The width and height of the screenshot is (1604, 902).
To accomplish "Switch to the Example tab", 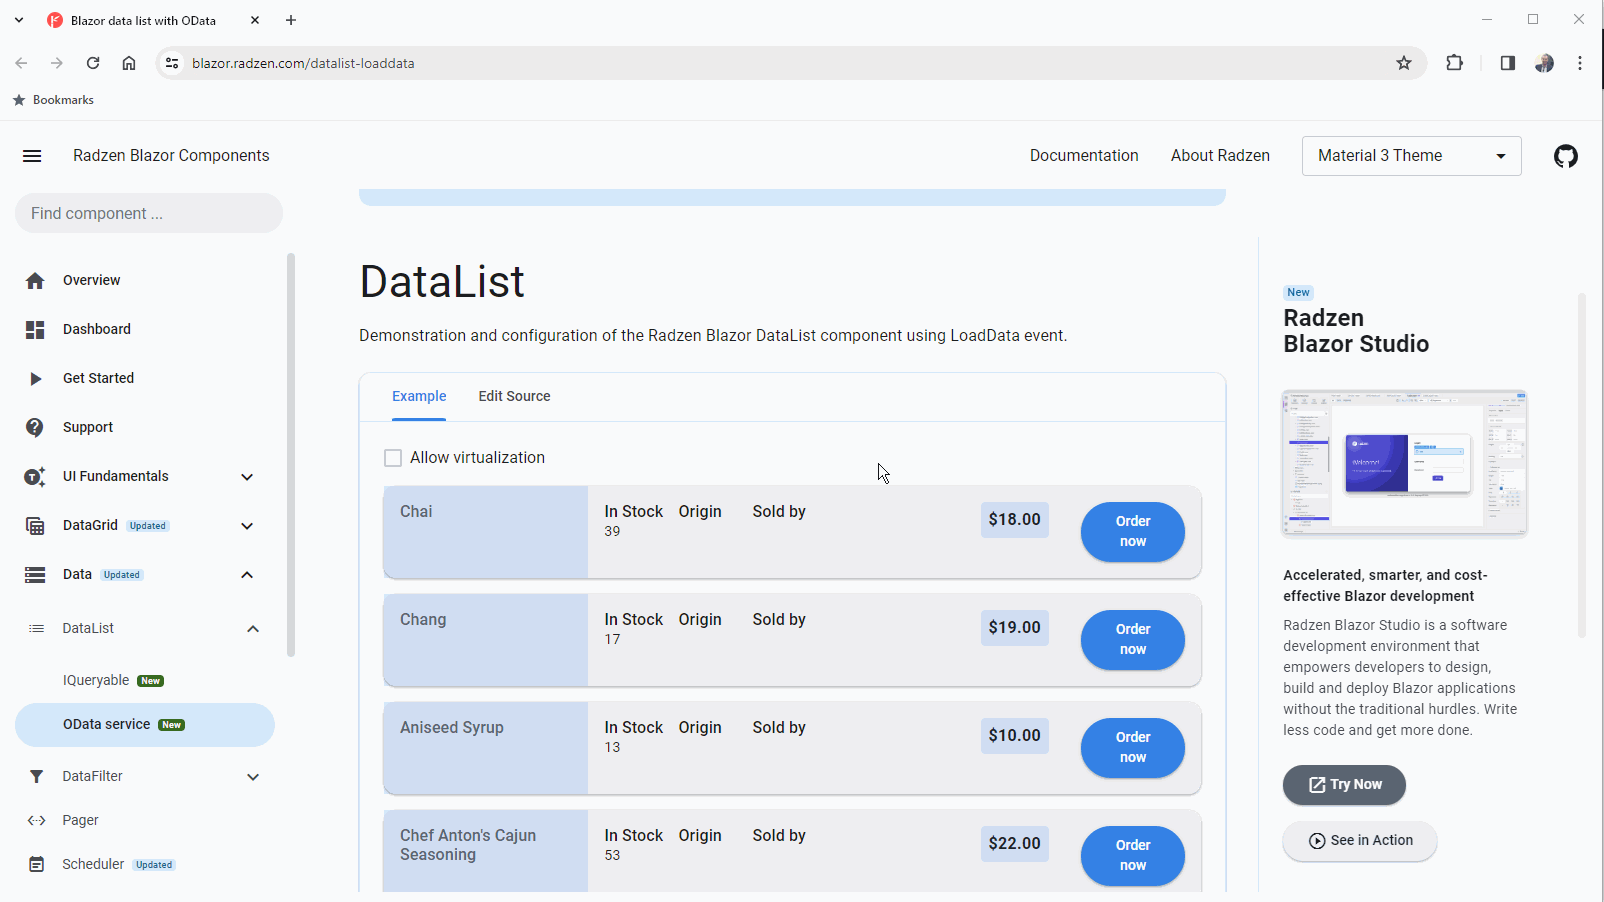I will click(419, 397).
